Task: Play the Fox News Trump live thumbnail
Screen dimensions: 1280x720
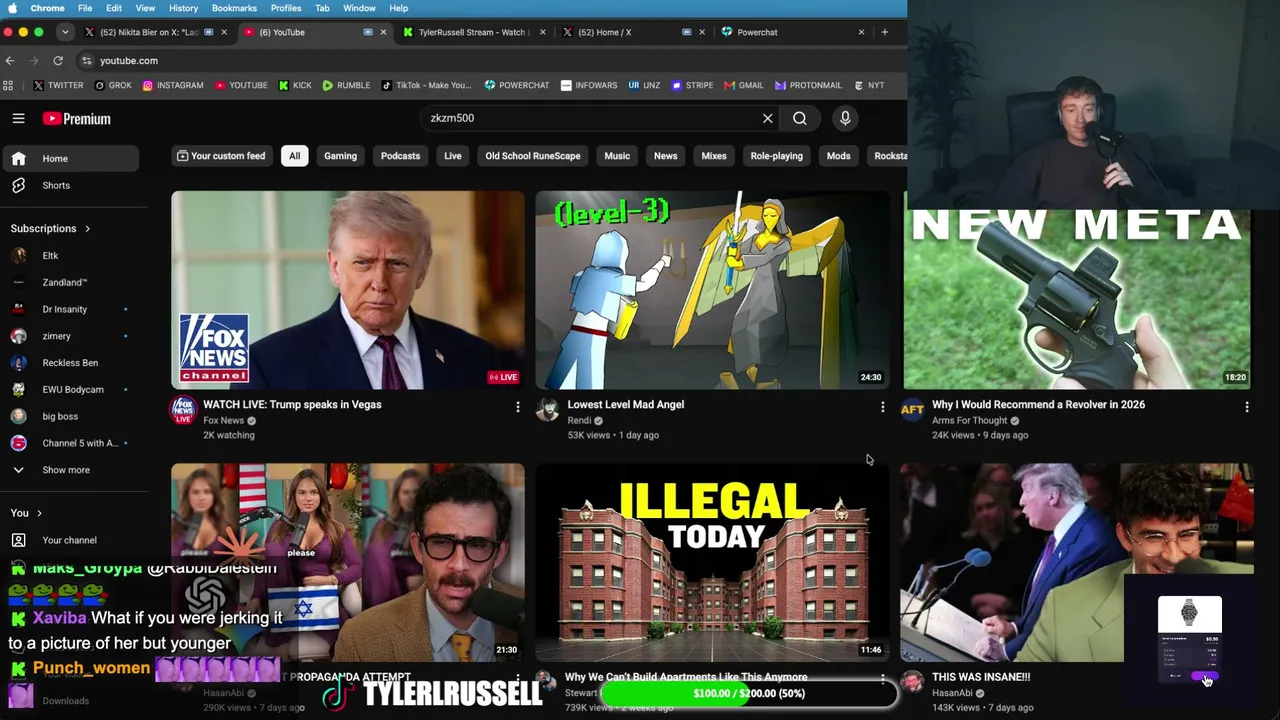Action: pos(348,290)
